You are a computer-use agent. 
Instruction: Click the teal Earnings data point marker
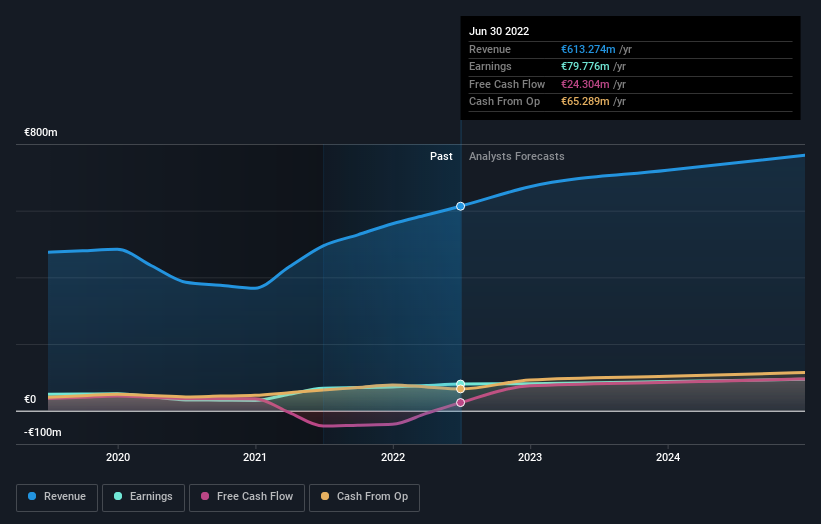pos(460,384)
